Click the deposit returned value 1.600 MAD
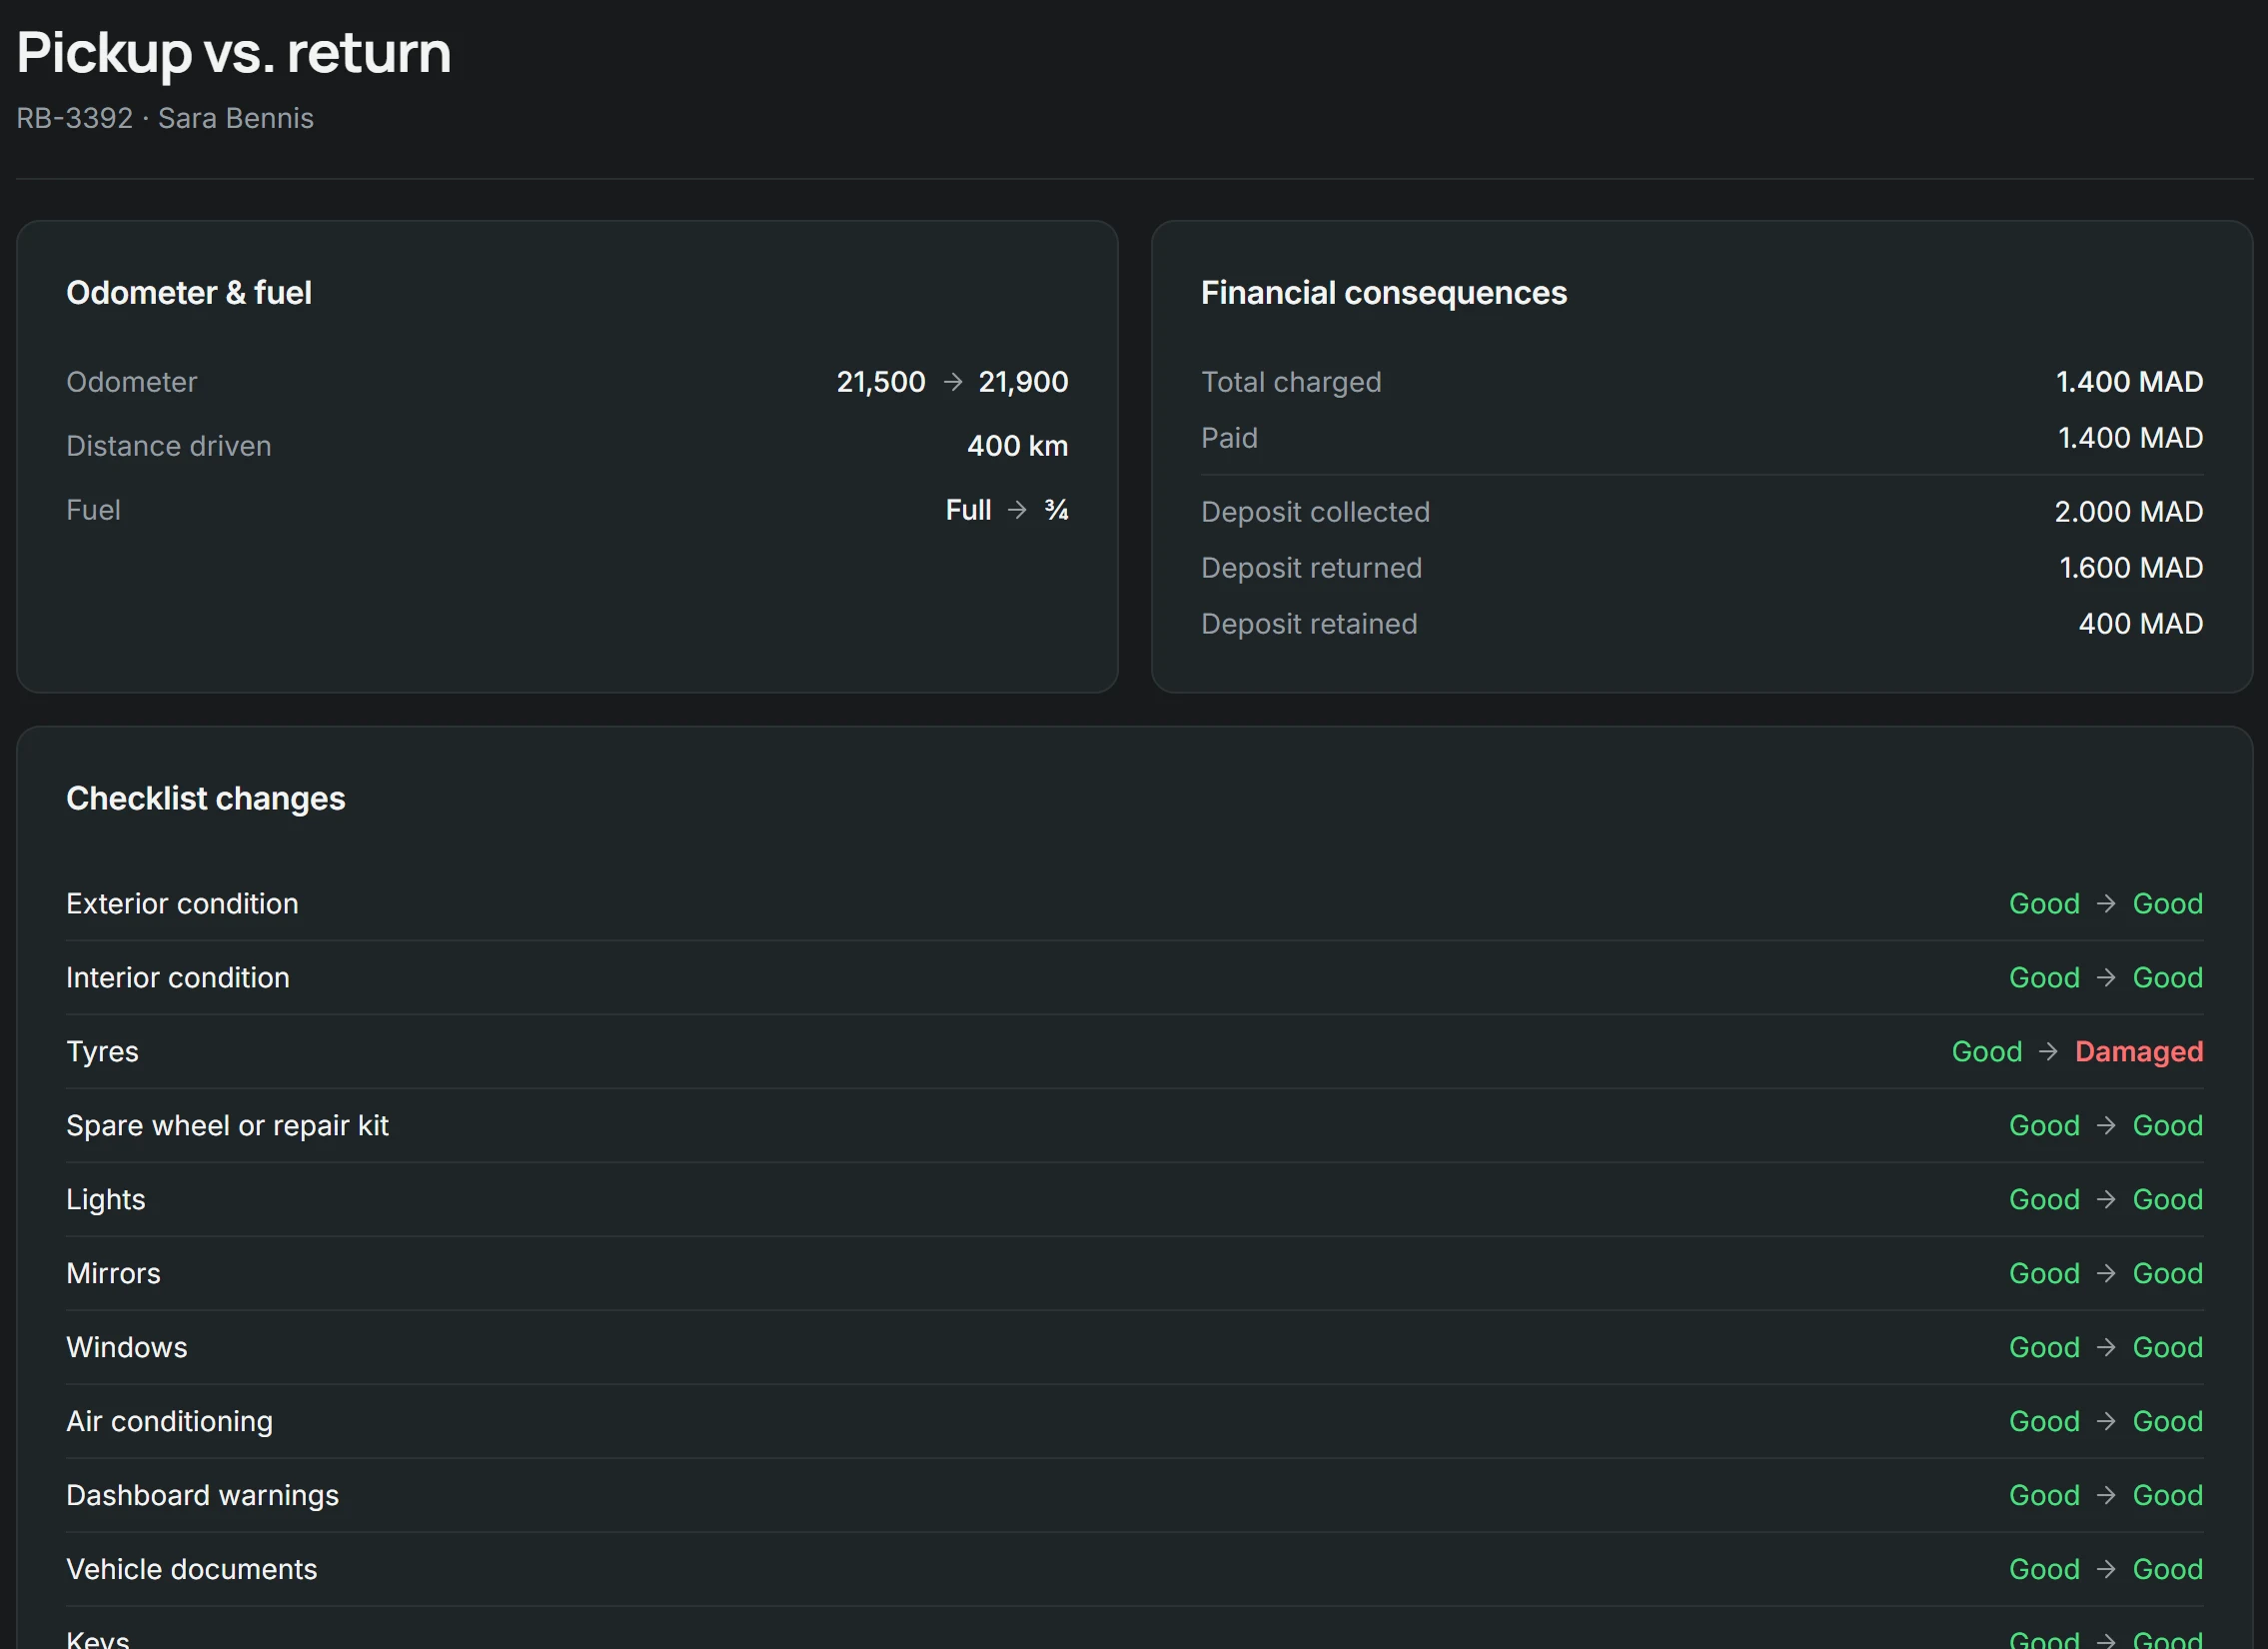 click(2131, 568)
